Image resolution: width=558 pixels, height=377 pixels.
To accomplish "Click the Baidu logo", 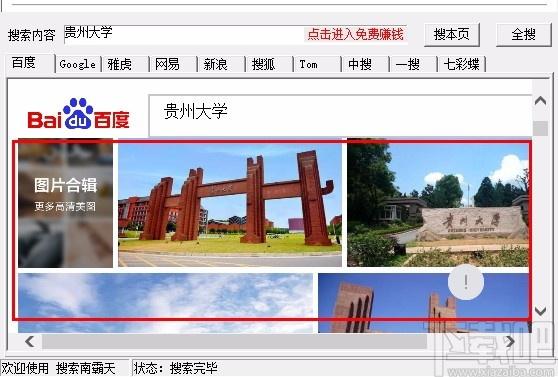I will click(x=78, y=114).
